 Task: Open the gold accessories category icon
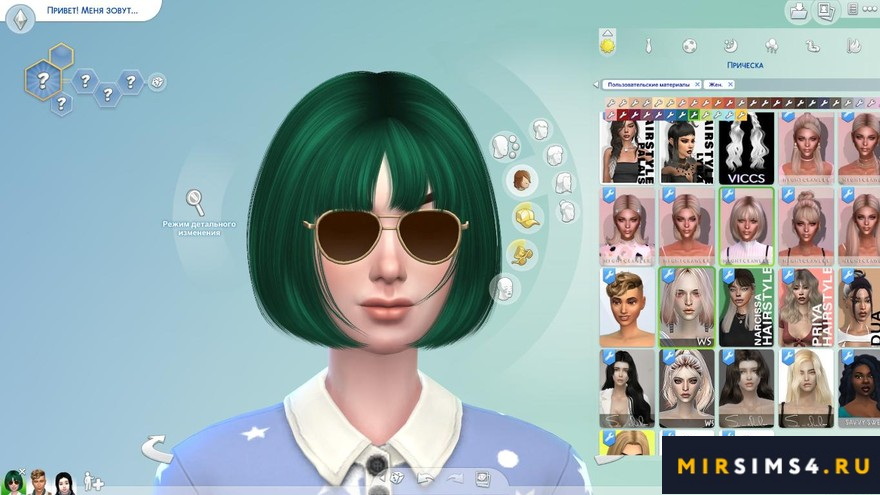(522, 254)
